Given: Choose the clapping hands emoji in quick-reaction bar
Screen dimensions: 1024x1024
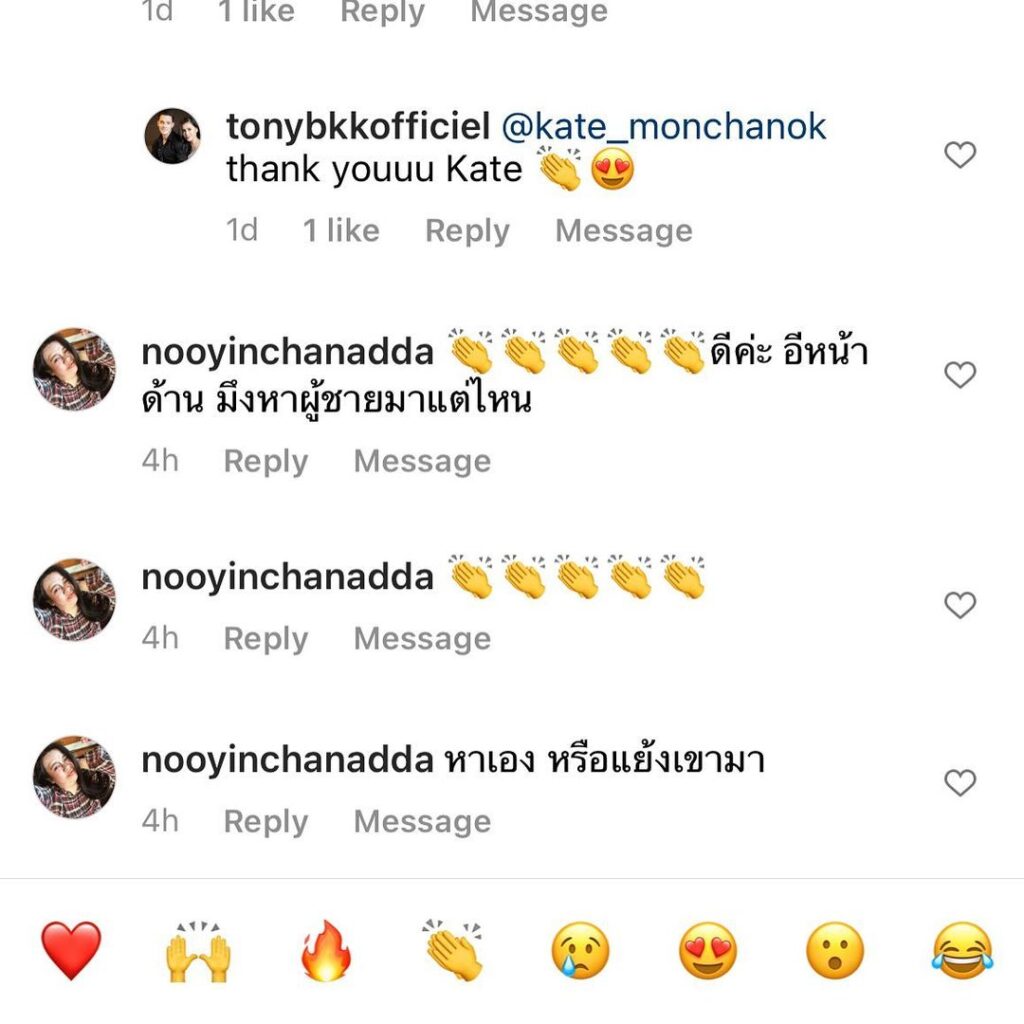Looking at the screenshot, I should (453, 950).
